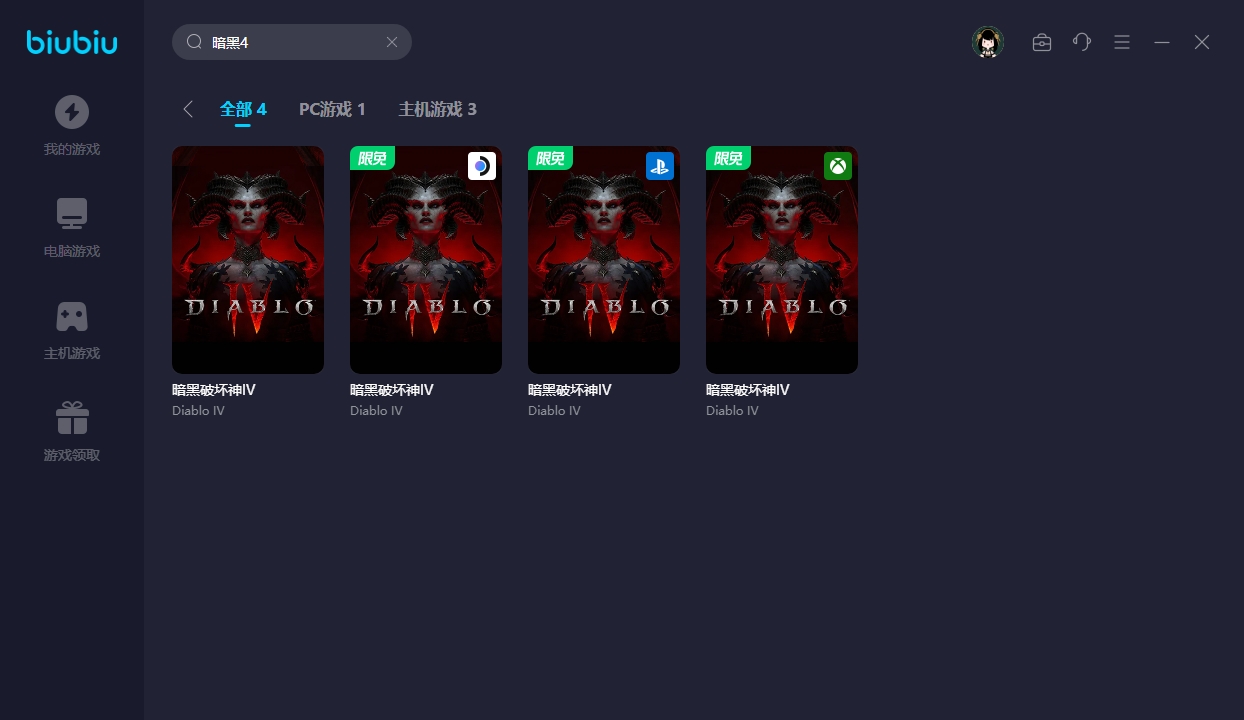Click the biubiu logo

click(72, 42)
